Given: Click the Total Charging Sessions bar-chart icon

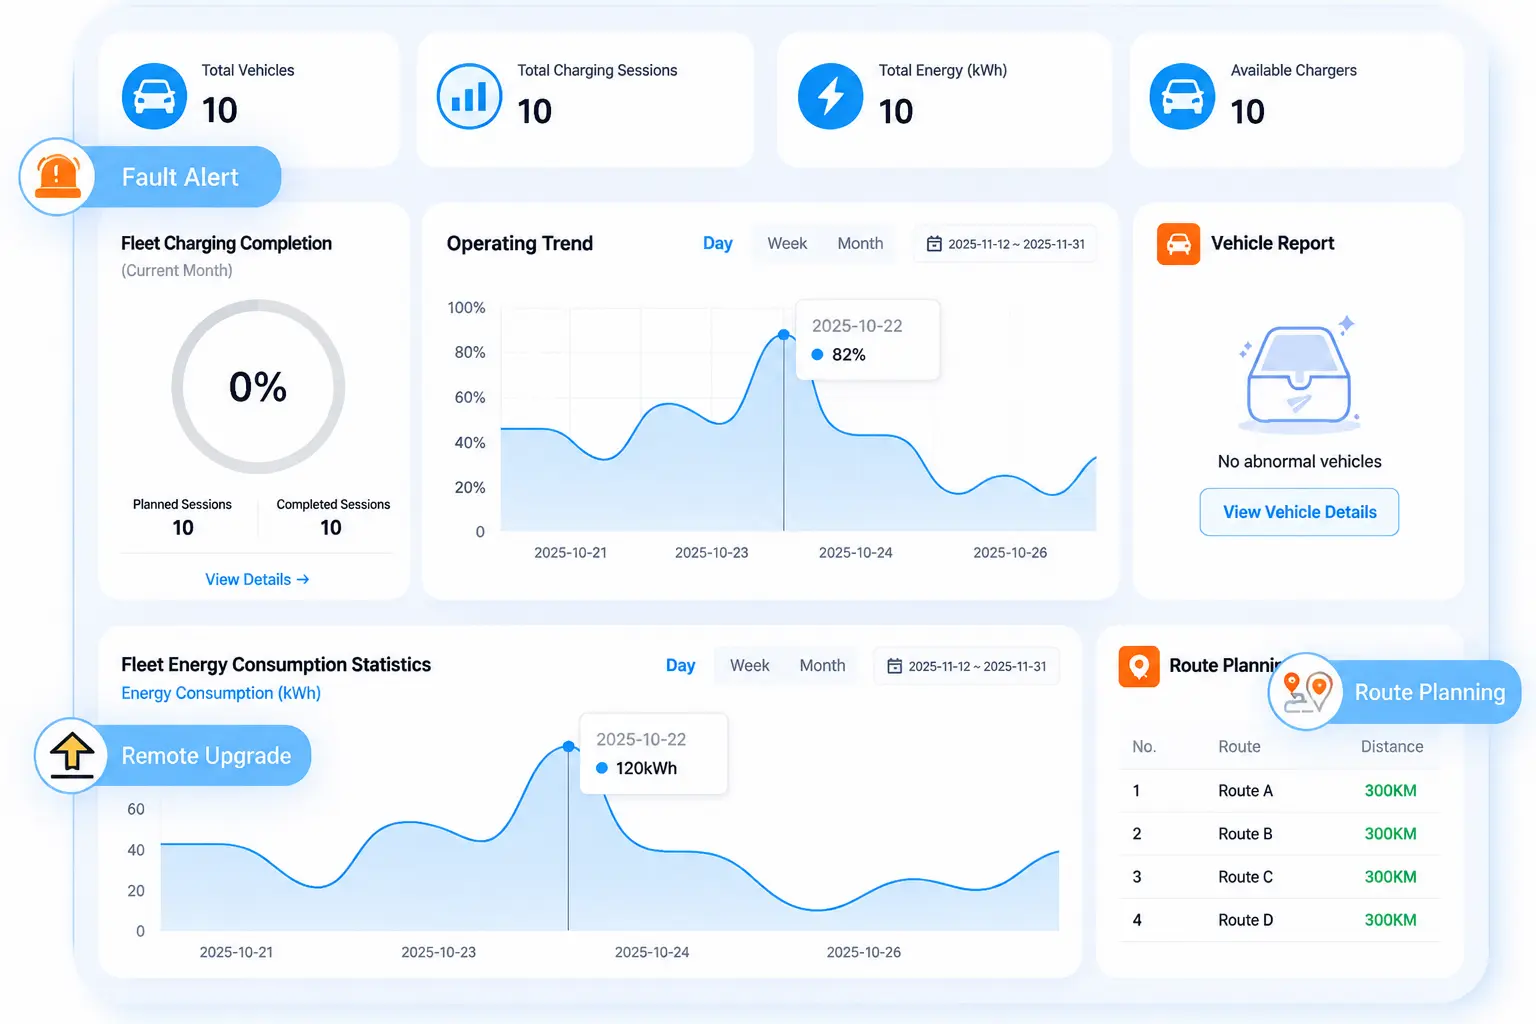Looking at the screenshot, I should (x=469, y=96).
